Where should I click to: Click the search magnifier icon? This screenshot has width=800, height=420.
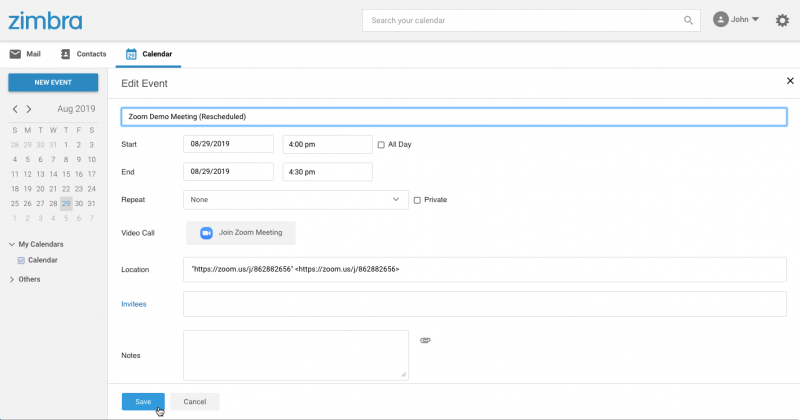tap(688, 20)
